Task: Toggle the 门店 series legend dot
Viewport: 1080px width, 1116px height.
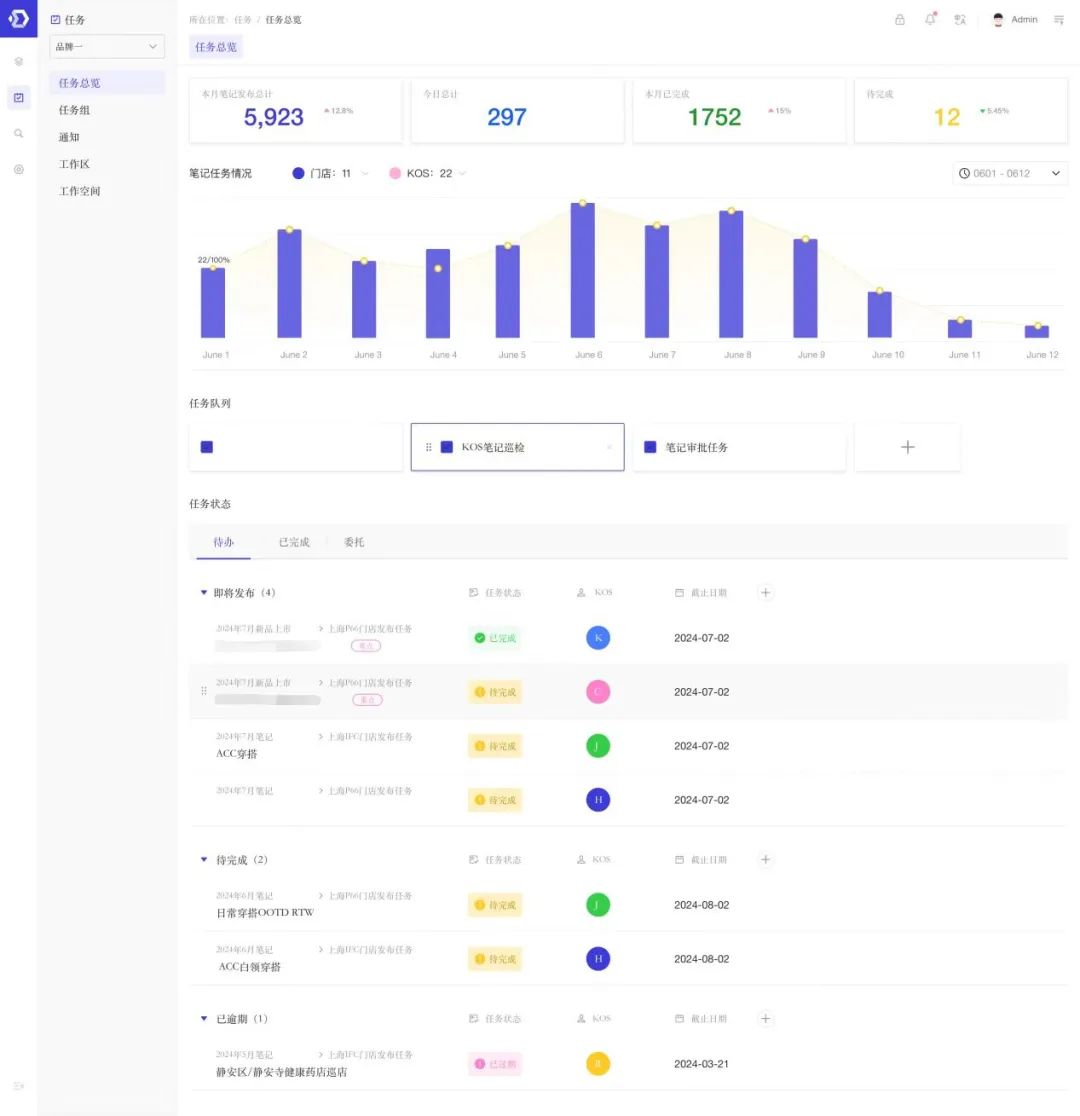Action: pos(298,173)
